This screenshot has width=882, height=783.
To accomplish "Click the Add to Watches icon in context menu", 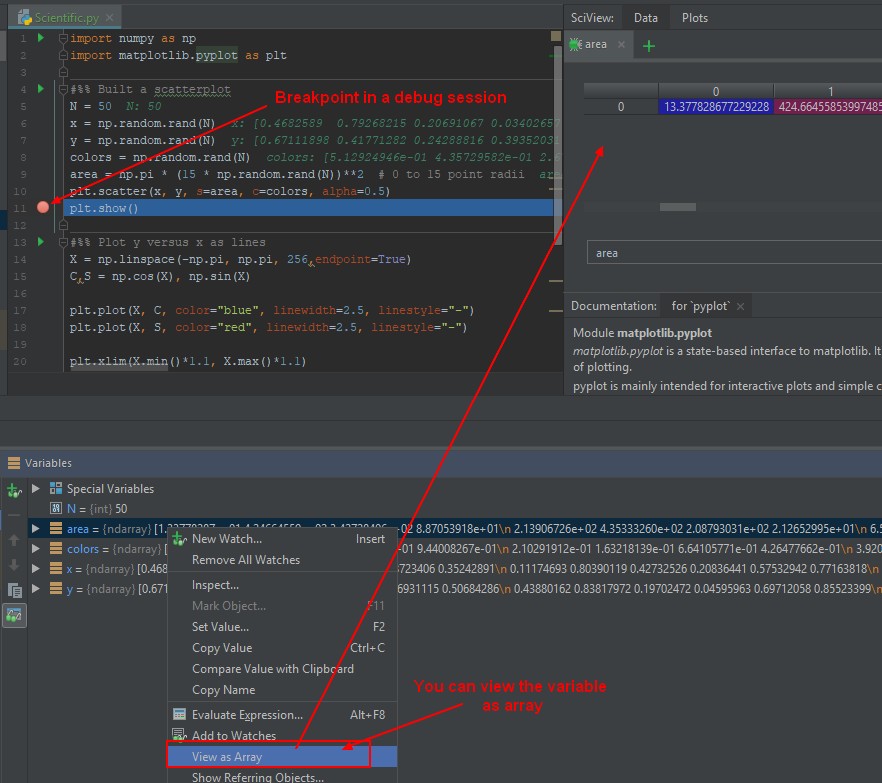I will (178, 735).
